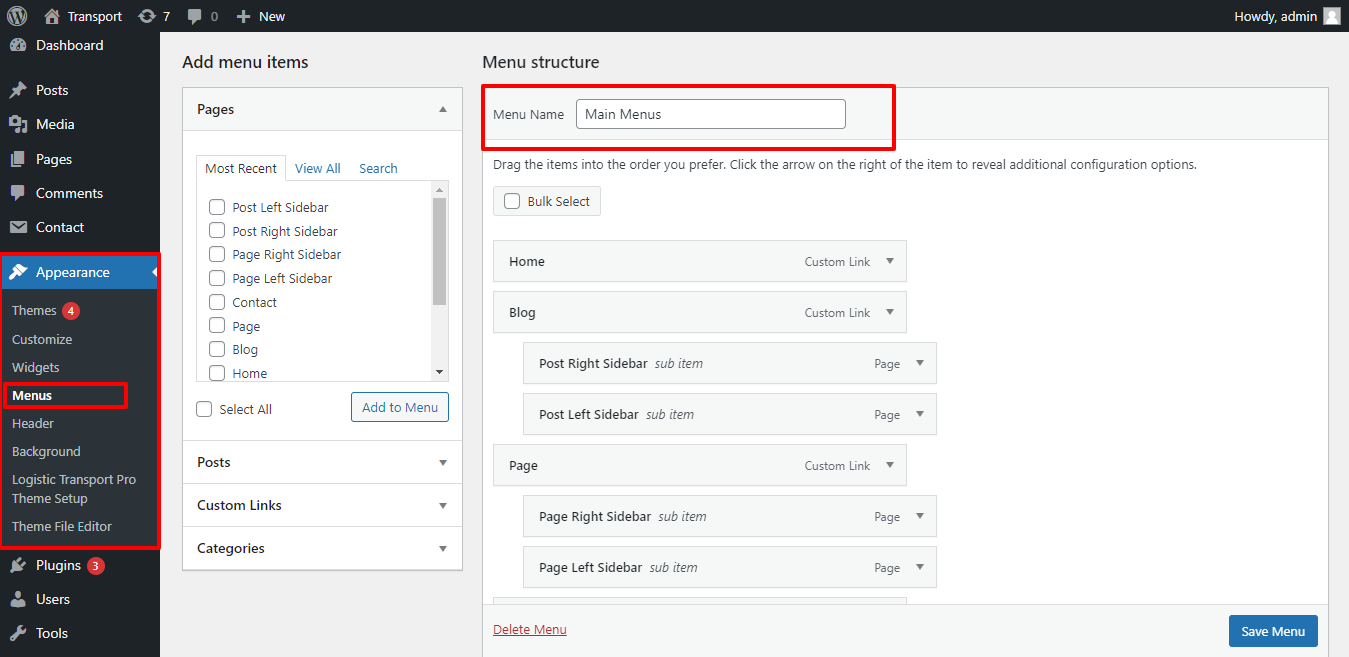This screenshot has width=1349, height=657.
Task: Open the Tools wrench icon
Action: pos(18,633)
